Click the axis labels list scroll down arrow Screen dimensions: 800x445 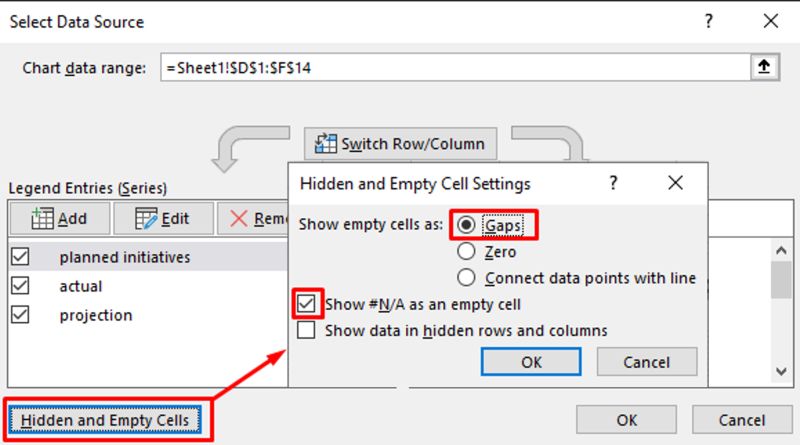click(x=781, y=372)
